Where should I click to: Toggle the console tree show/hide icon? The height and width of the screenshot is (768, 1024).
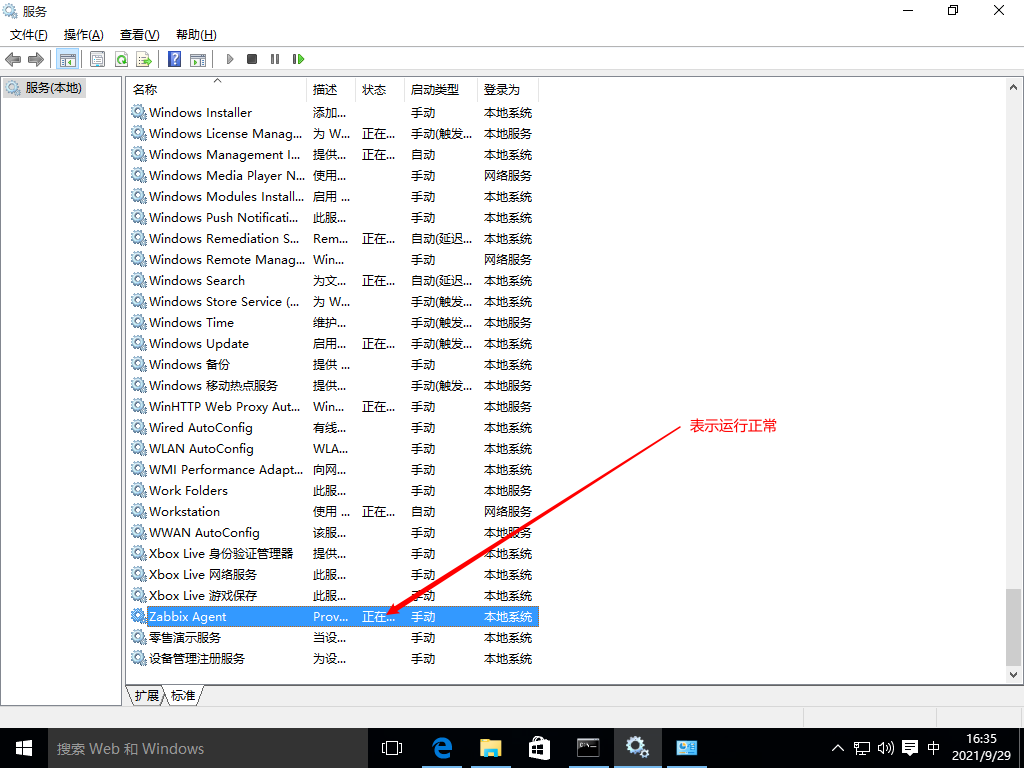click(67, 59)
